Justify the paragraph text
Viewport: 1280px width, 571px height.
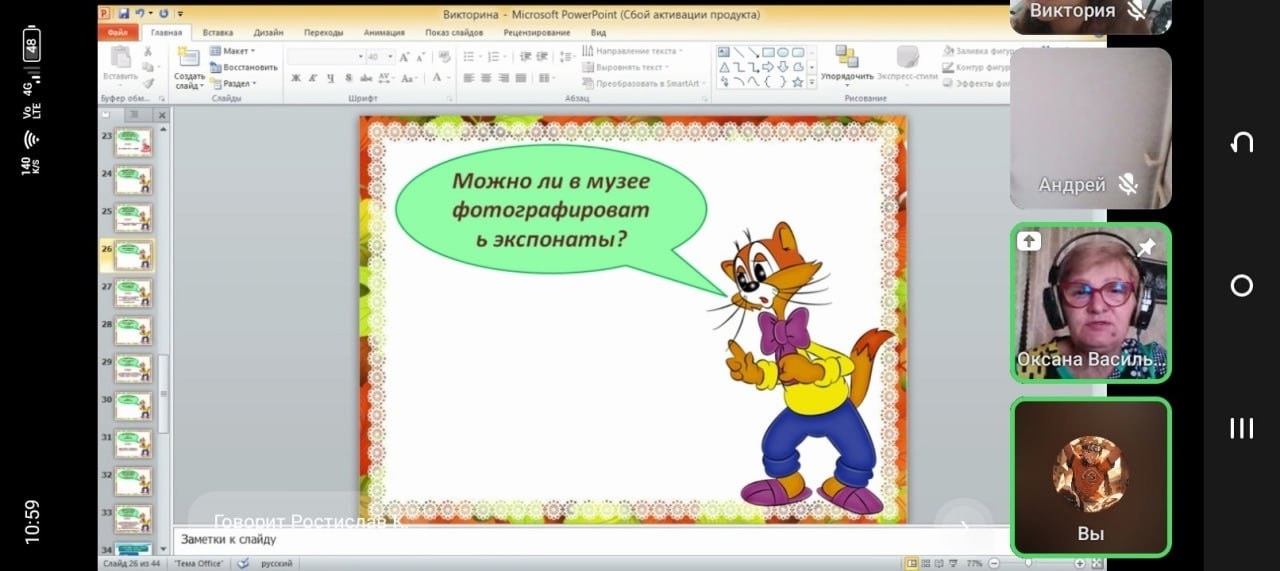coord(522,78)
